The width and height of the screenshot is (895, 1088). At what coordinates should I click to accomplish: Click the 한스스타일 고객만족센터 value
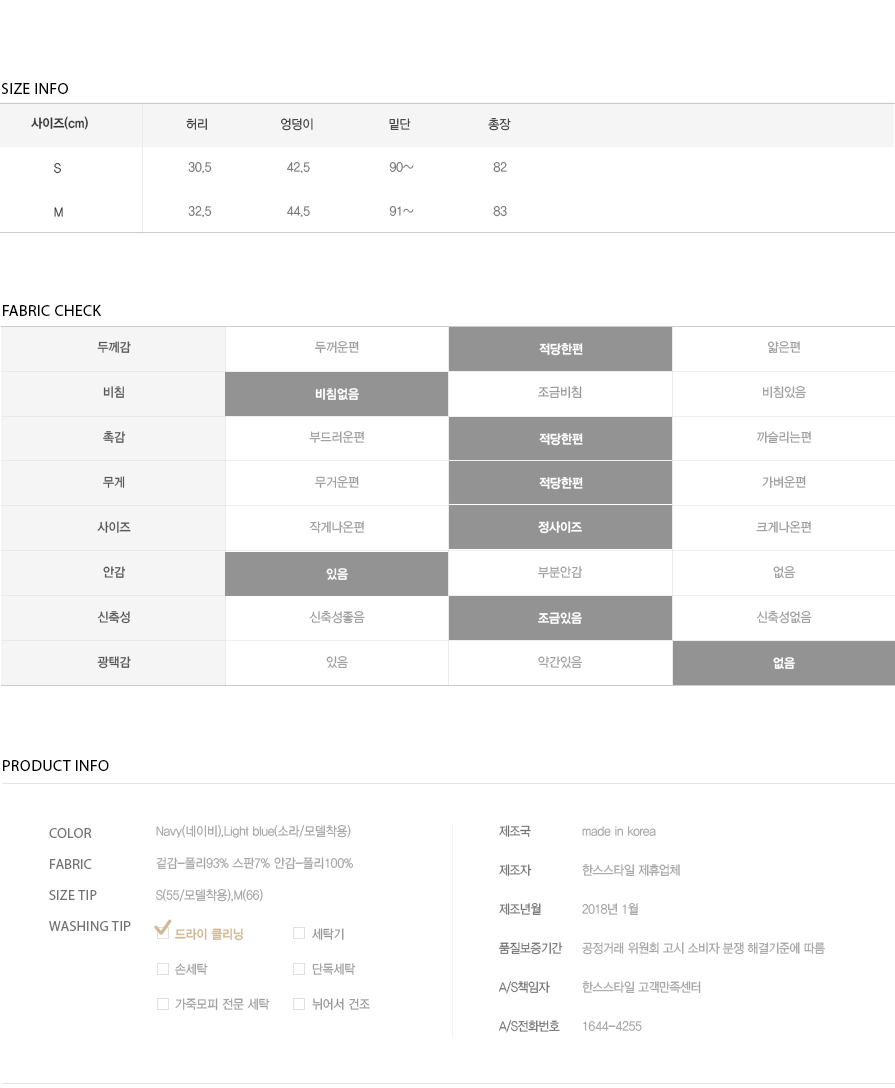(641, 987)
